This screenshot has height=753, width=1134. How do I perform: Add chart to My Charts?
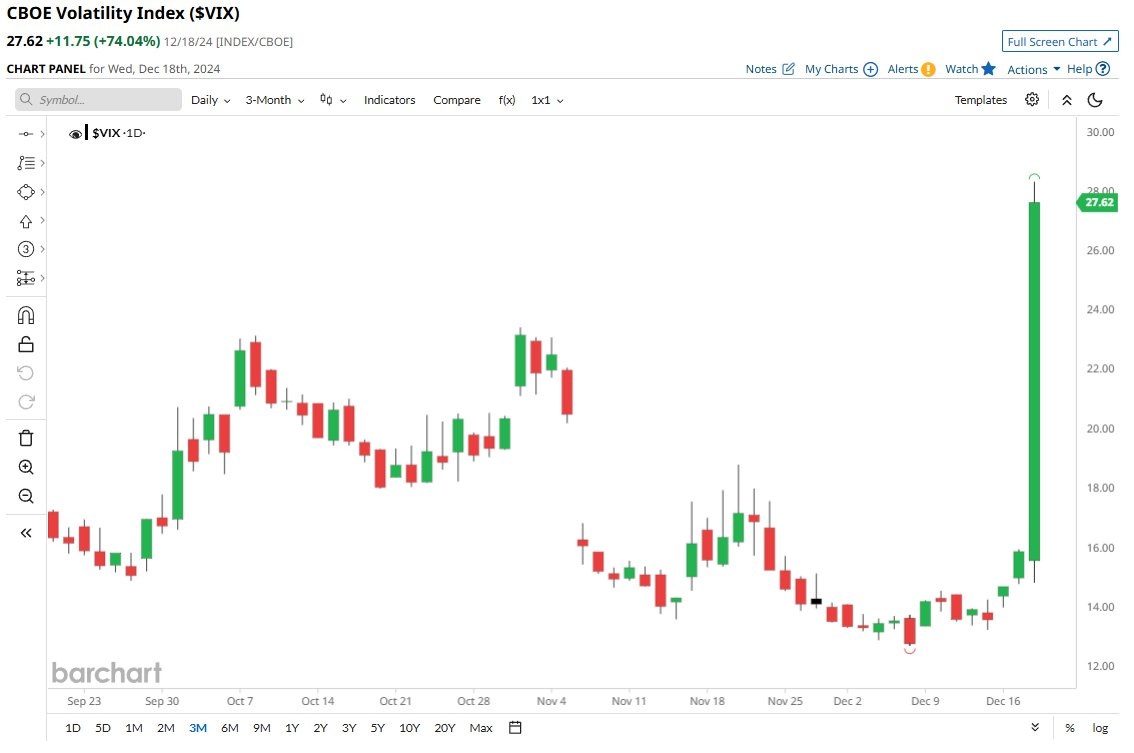[841, 69]
